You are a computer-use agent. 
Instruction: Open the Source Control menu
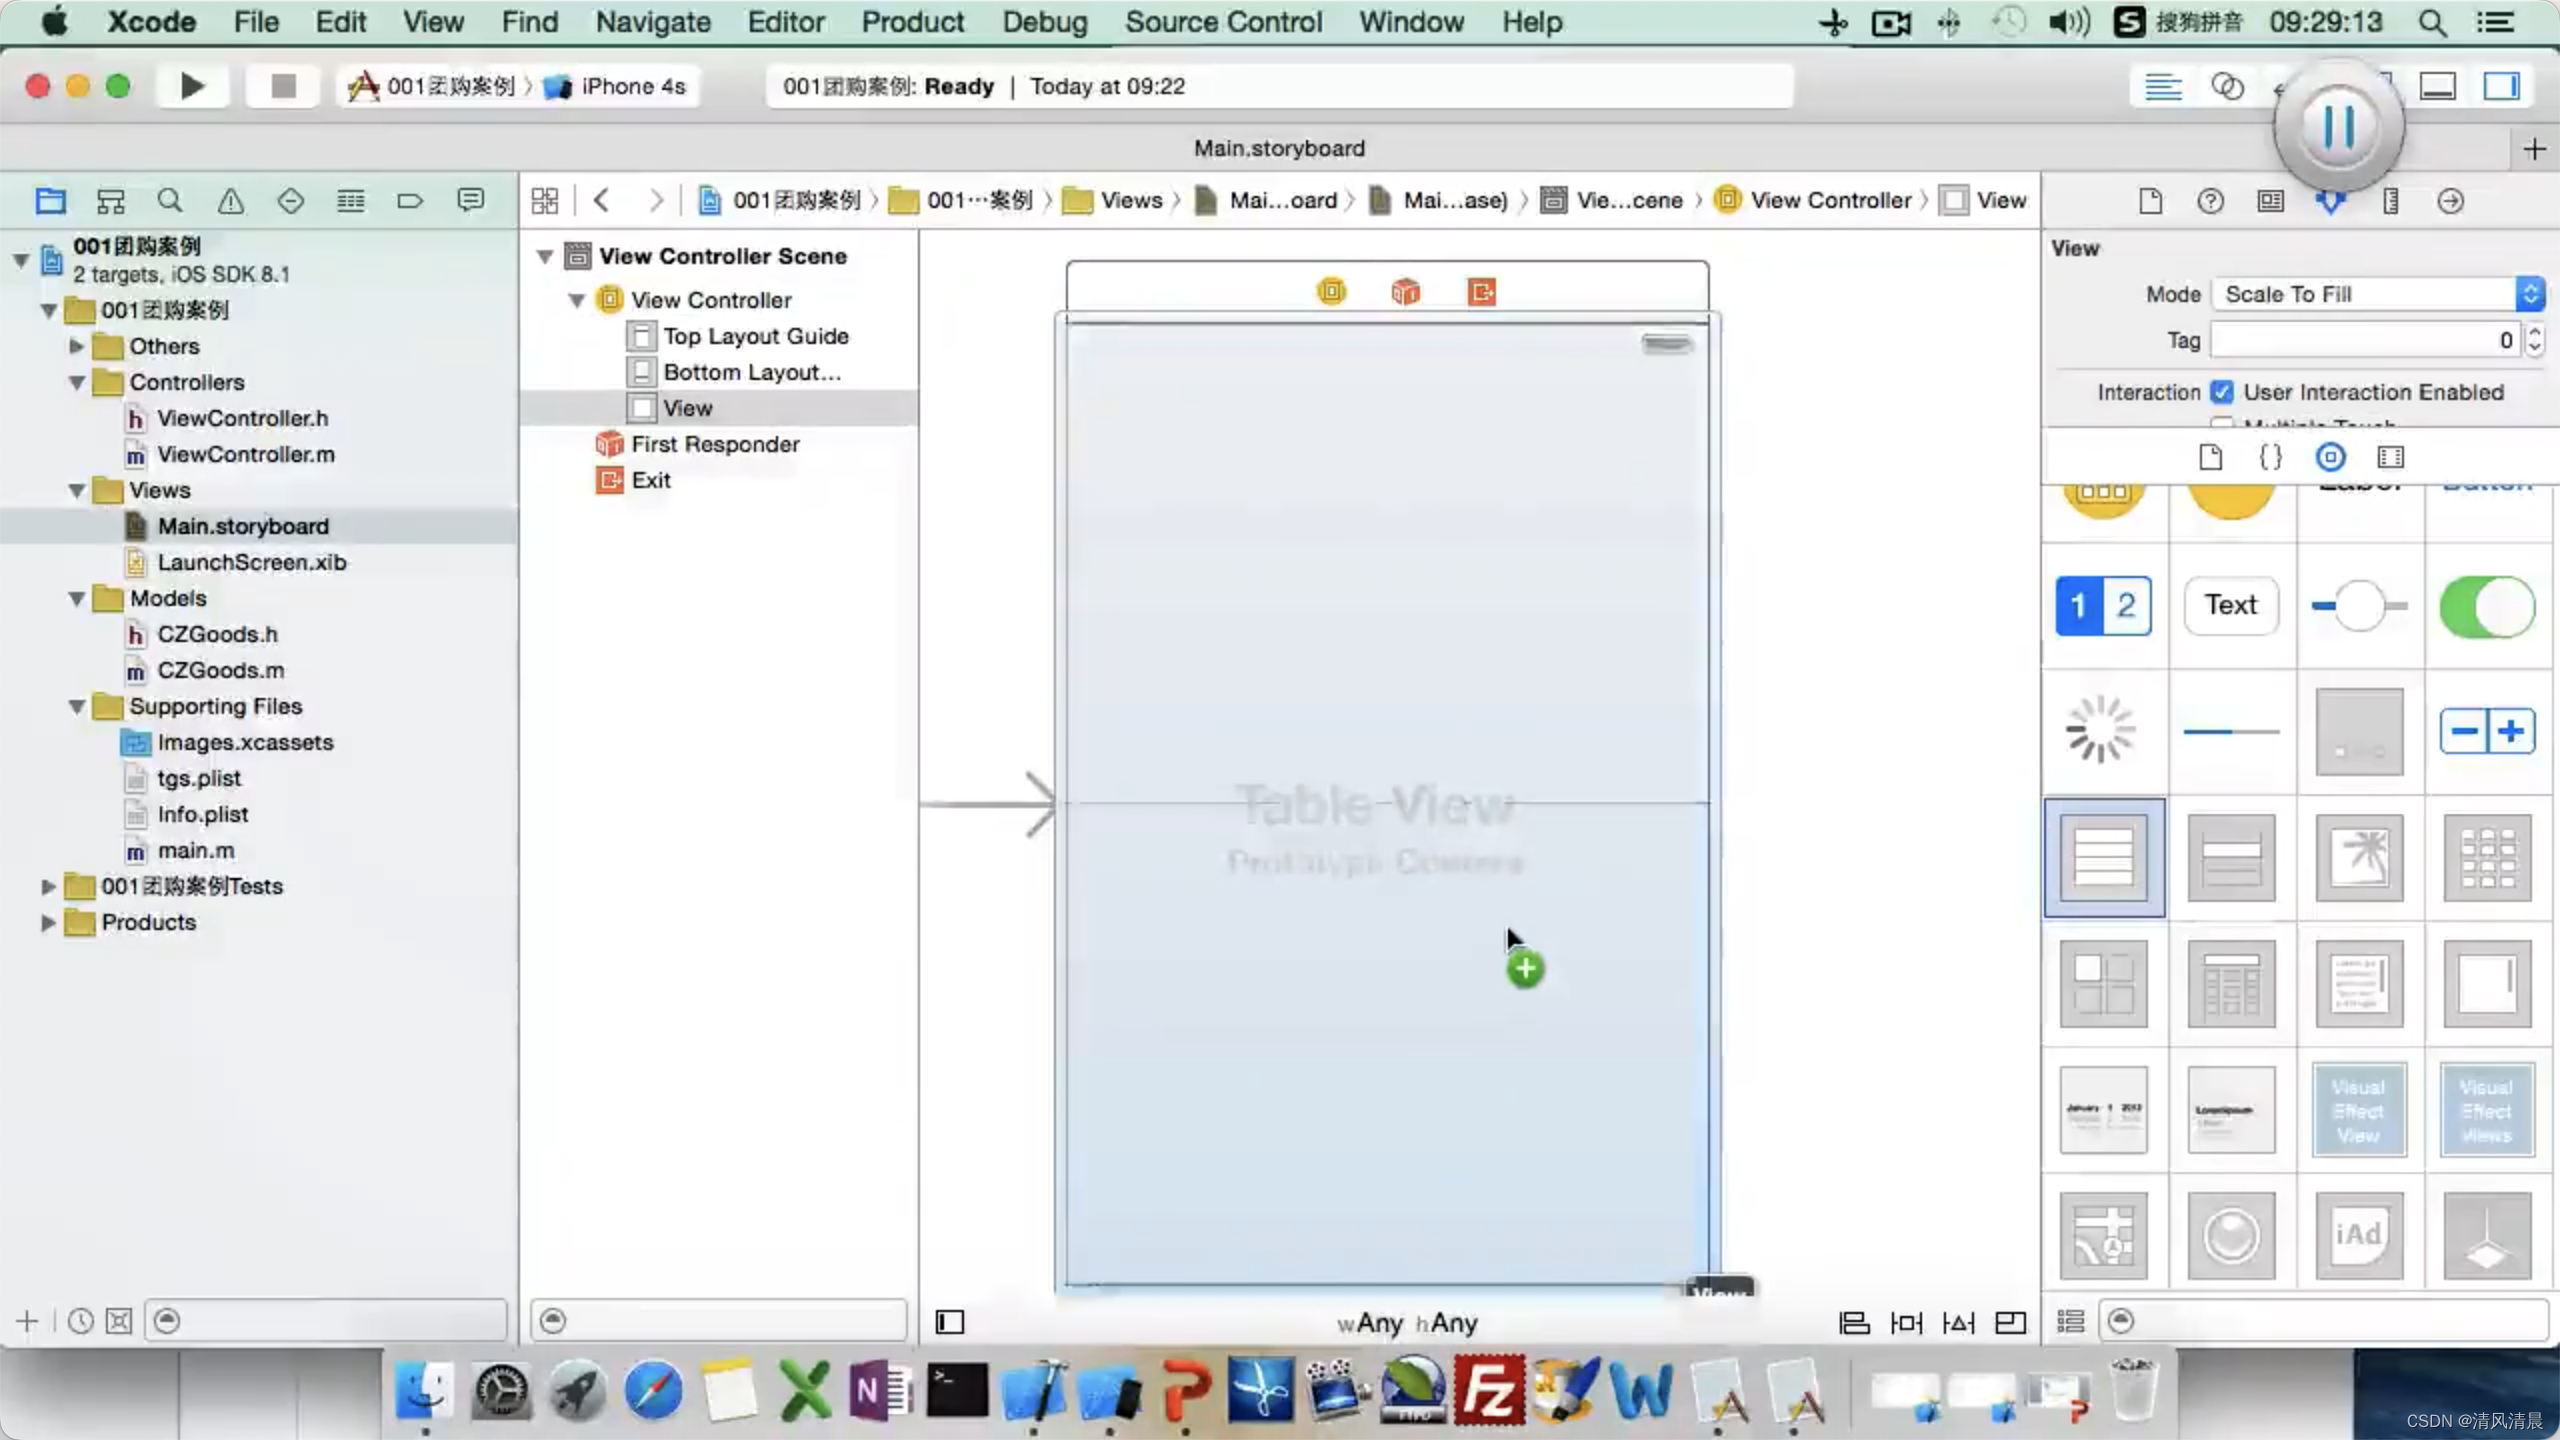point(1222,22)
